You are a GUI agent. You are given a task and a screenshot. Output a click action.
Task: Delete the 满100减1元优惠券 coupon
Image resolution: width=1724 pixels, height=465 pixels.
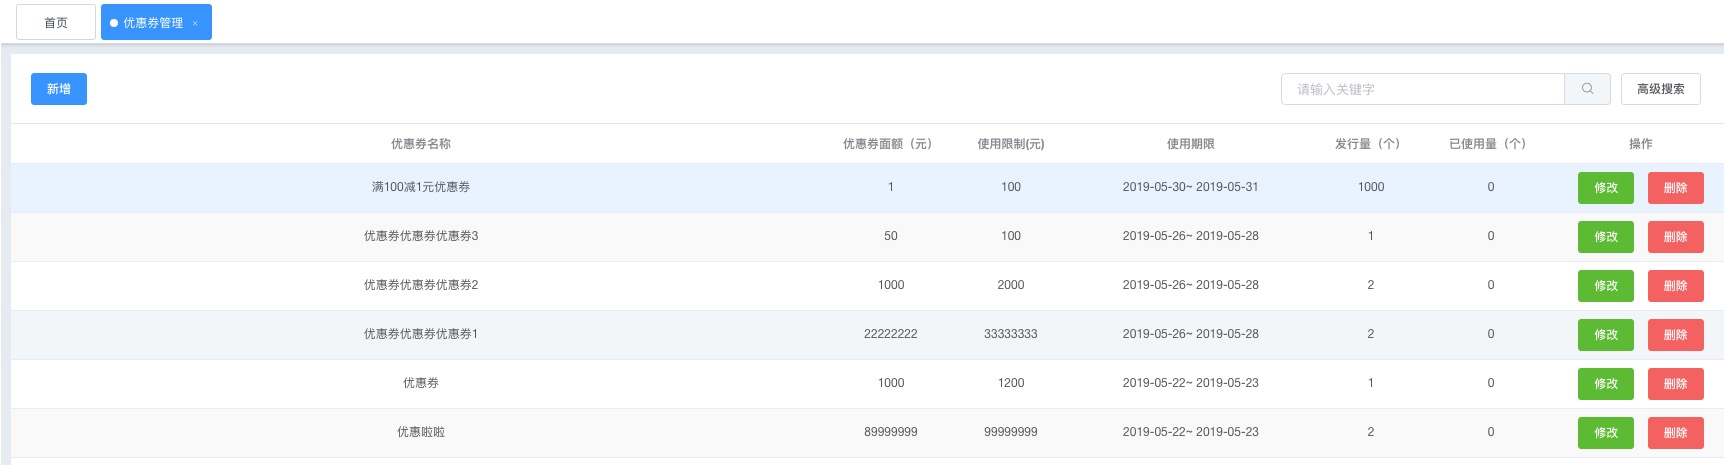1675,188
